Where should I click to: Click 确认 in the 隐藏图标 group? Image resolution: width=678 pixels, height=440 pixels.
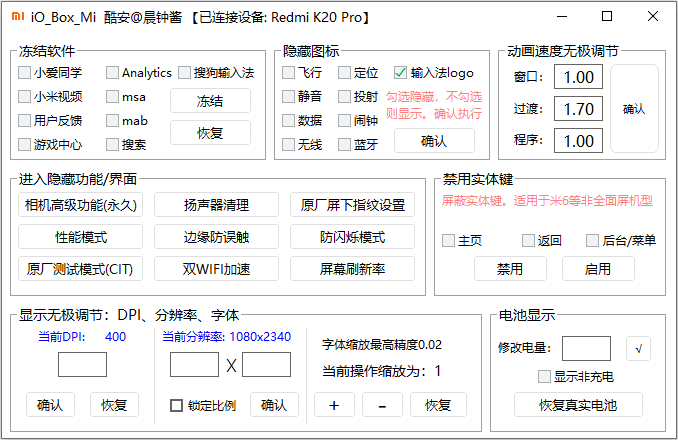coord(434,141)
